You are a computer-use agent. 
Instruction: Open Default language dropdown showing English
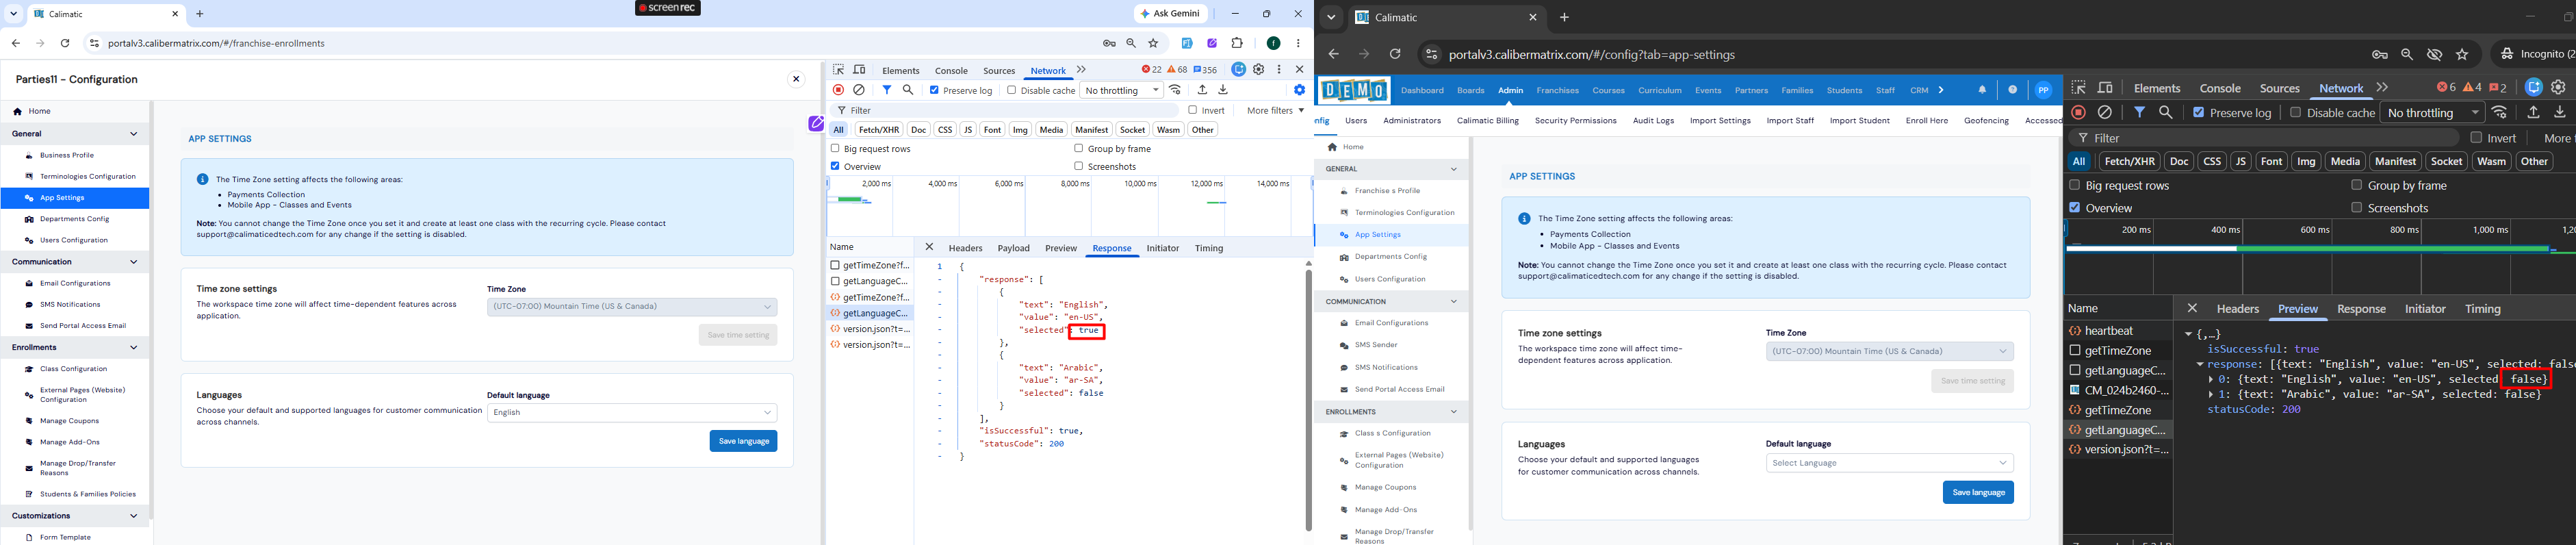632,413
